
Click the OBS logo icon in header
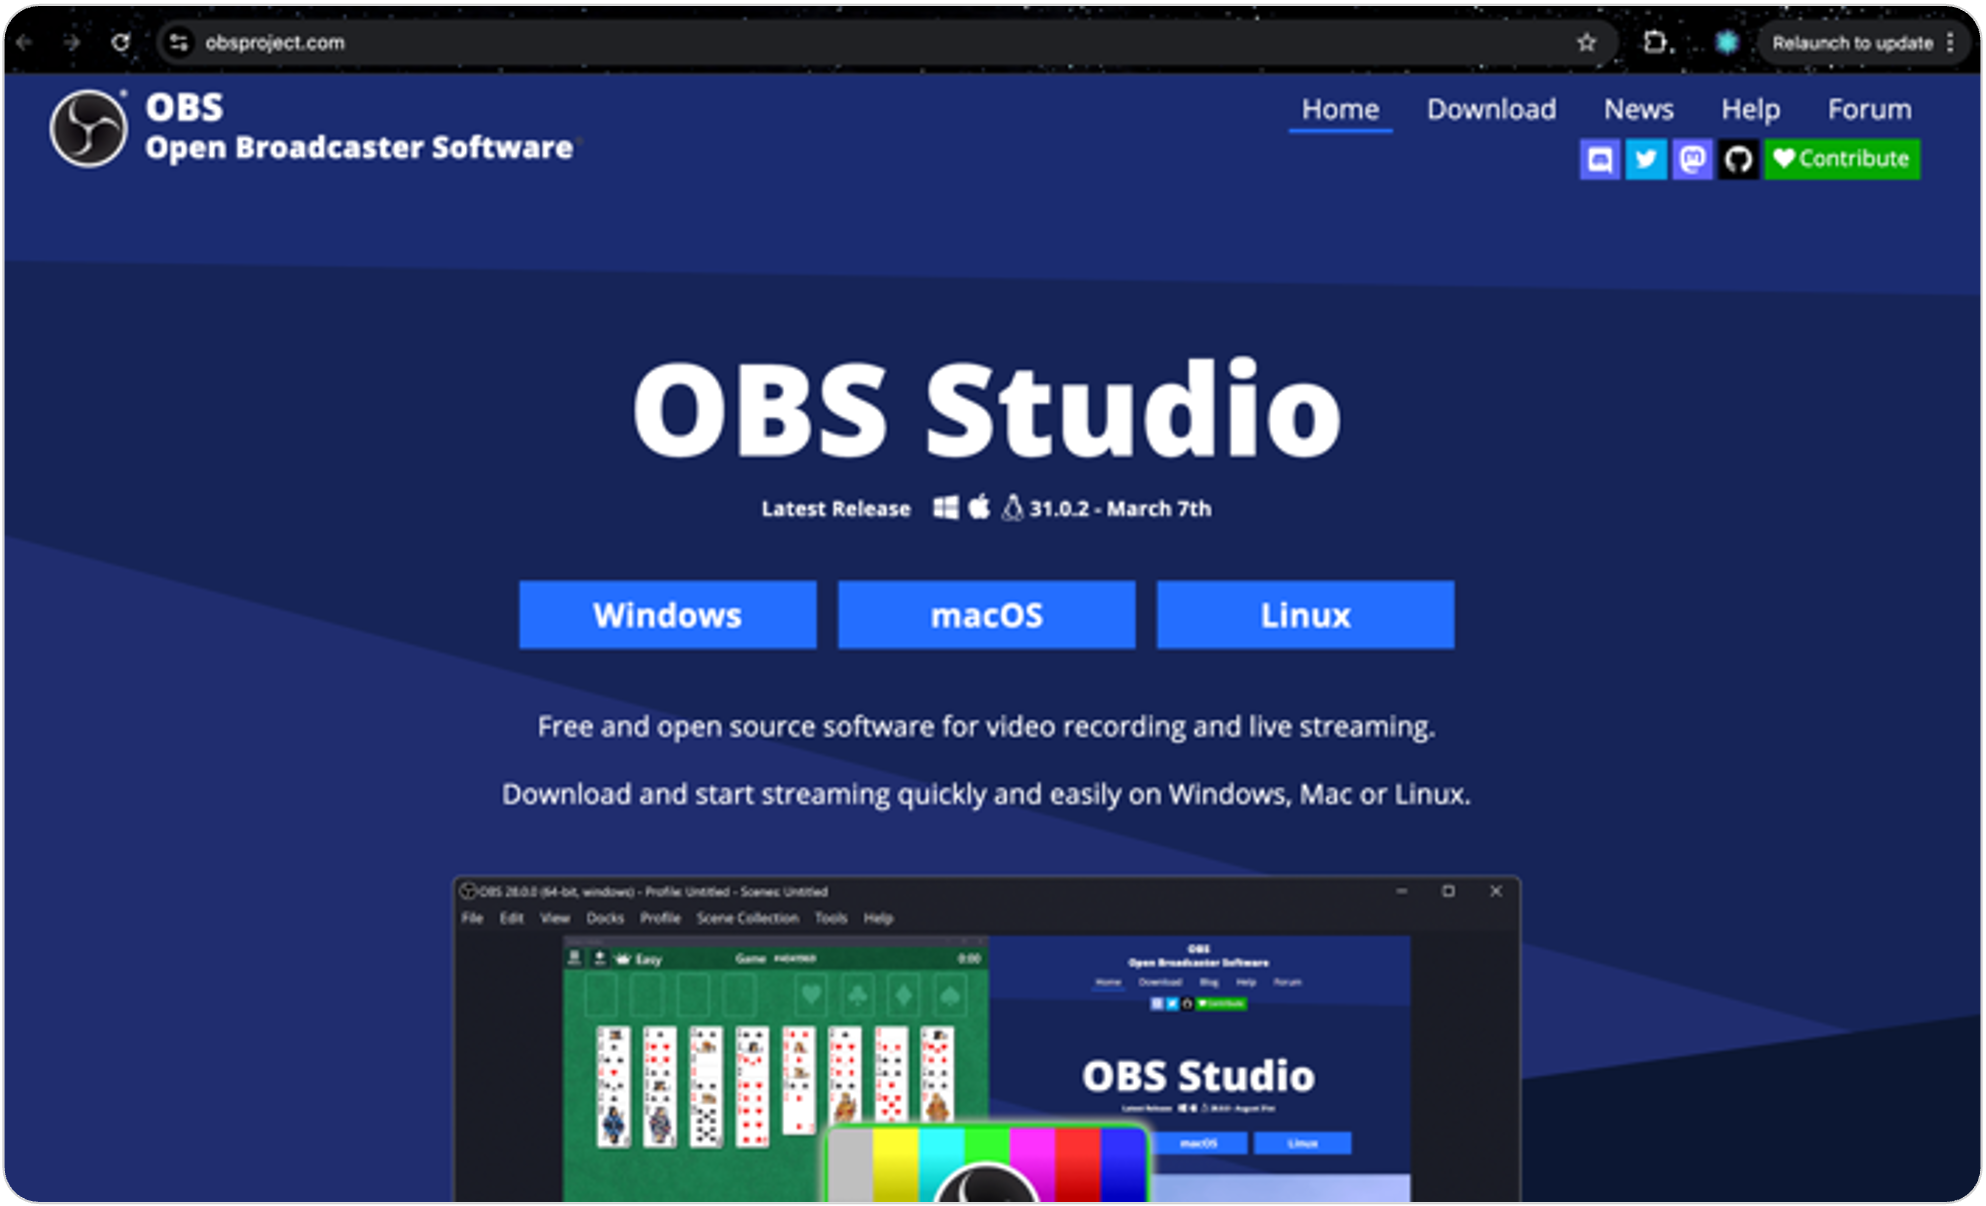tap(89, 129)
